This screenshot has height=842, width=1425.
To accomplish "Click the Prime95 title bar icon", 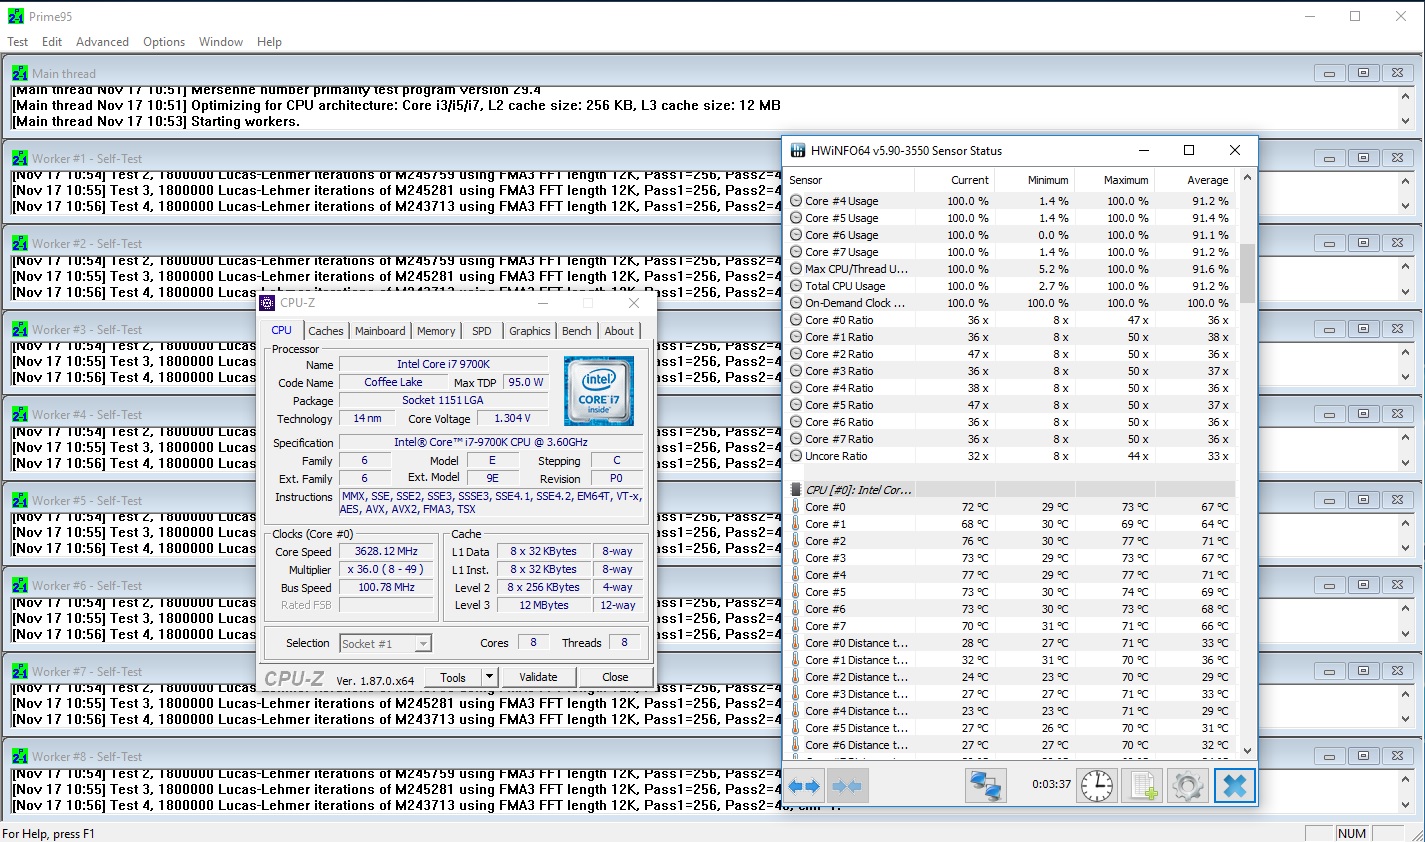I will [x=15, y=16].
